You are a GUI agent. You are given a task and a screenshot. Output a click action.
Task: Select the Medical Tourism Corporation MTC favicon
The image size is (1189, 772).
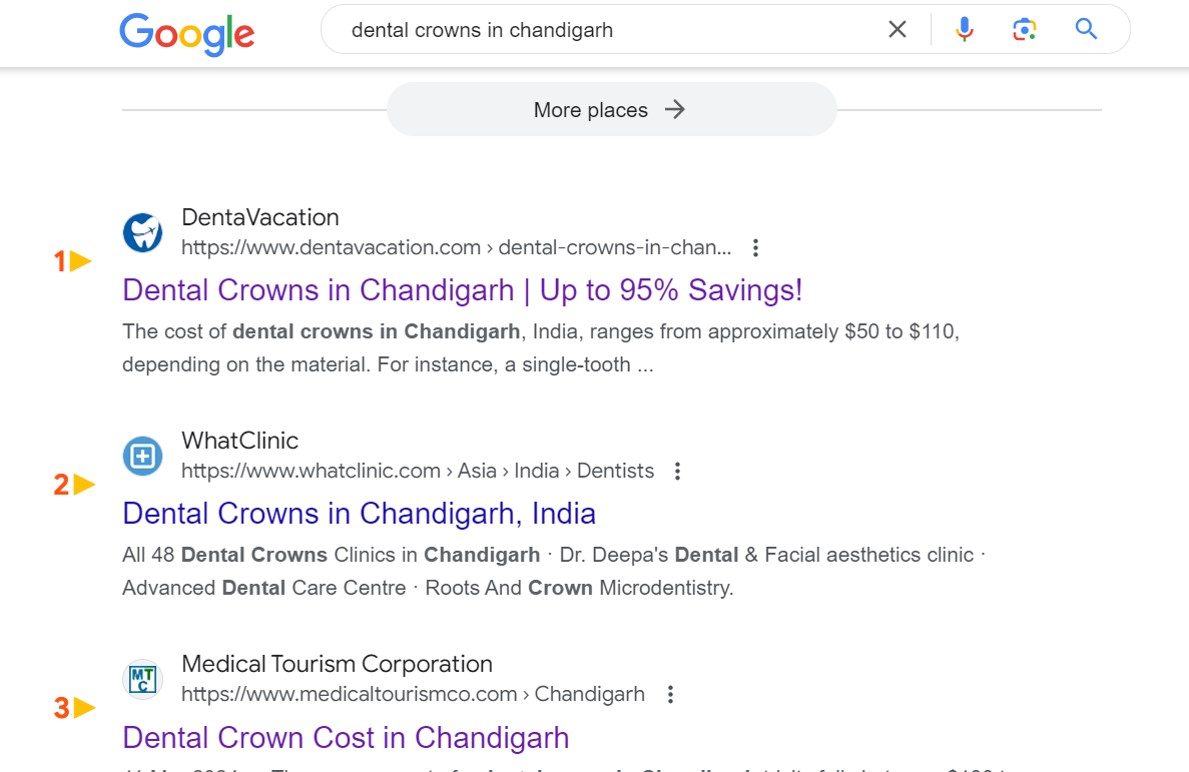point(142,678)
